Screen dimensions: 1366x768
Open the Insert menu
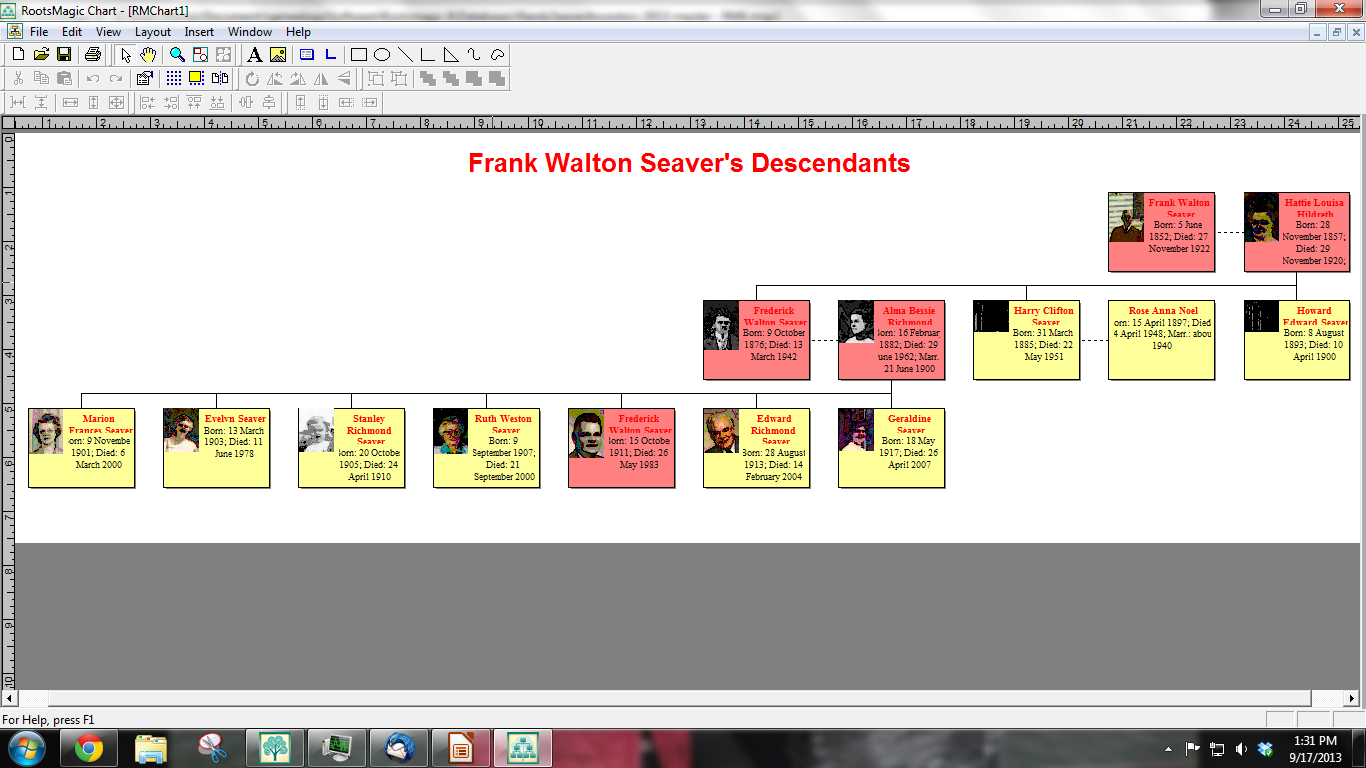[199, 31]
